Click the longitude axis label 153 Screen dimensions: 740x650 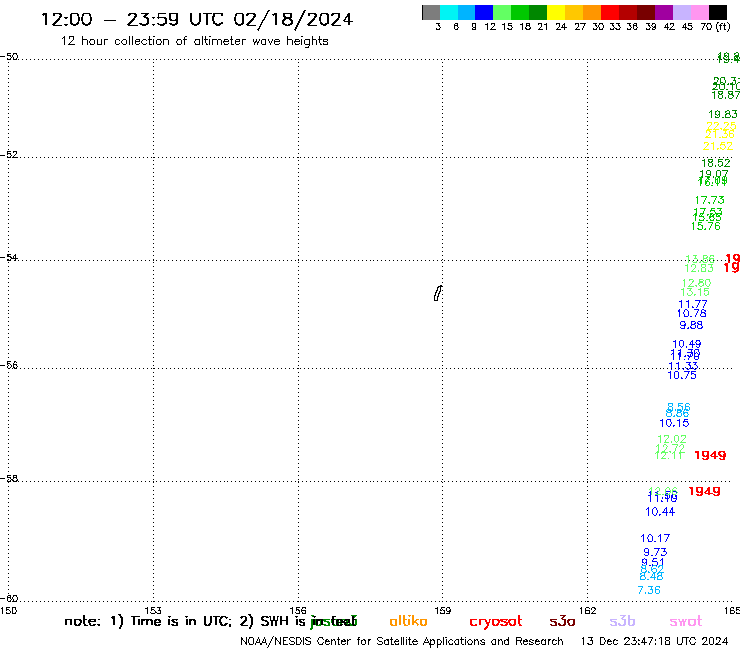coord(153,610)
